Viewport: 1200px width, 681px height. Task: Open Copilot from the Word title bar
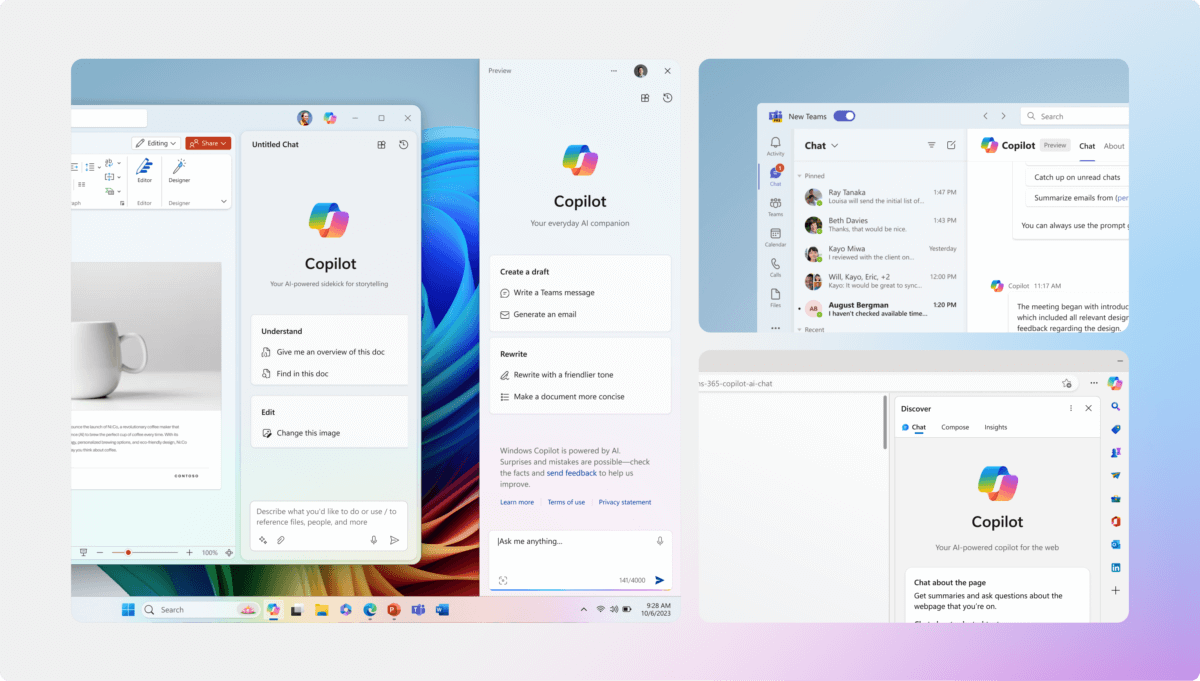pyautogui.click(x=330, y=118)
